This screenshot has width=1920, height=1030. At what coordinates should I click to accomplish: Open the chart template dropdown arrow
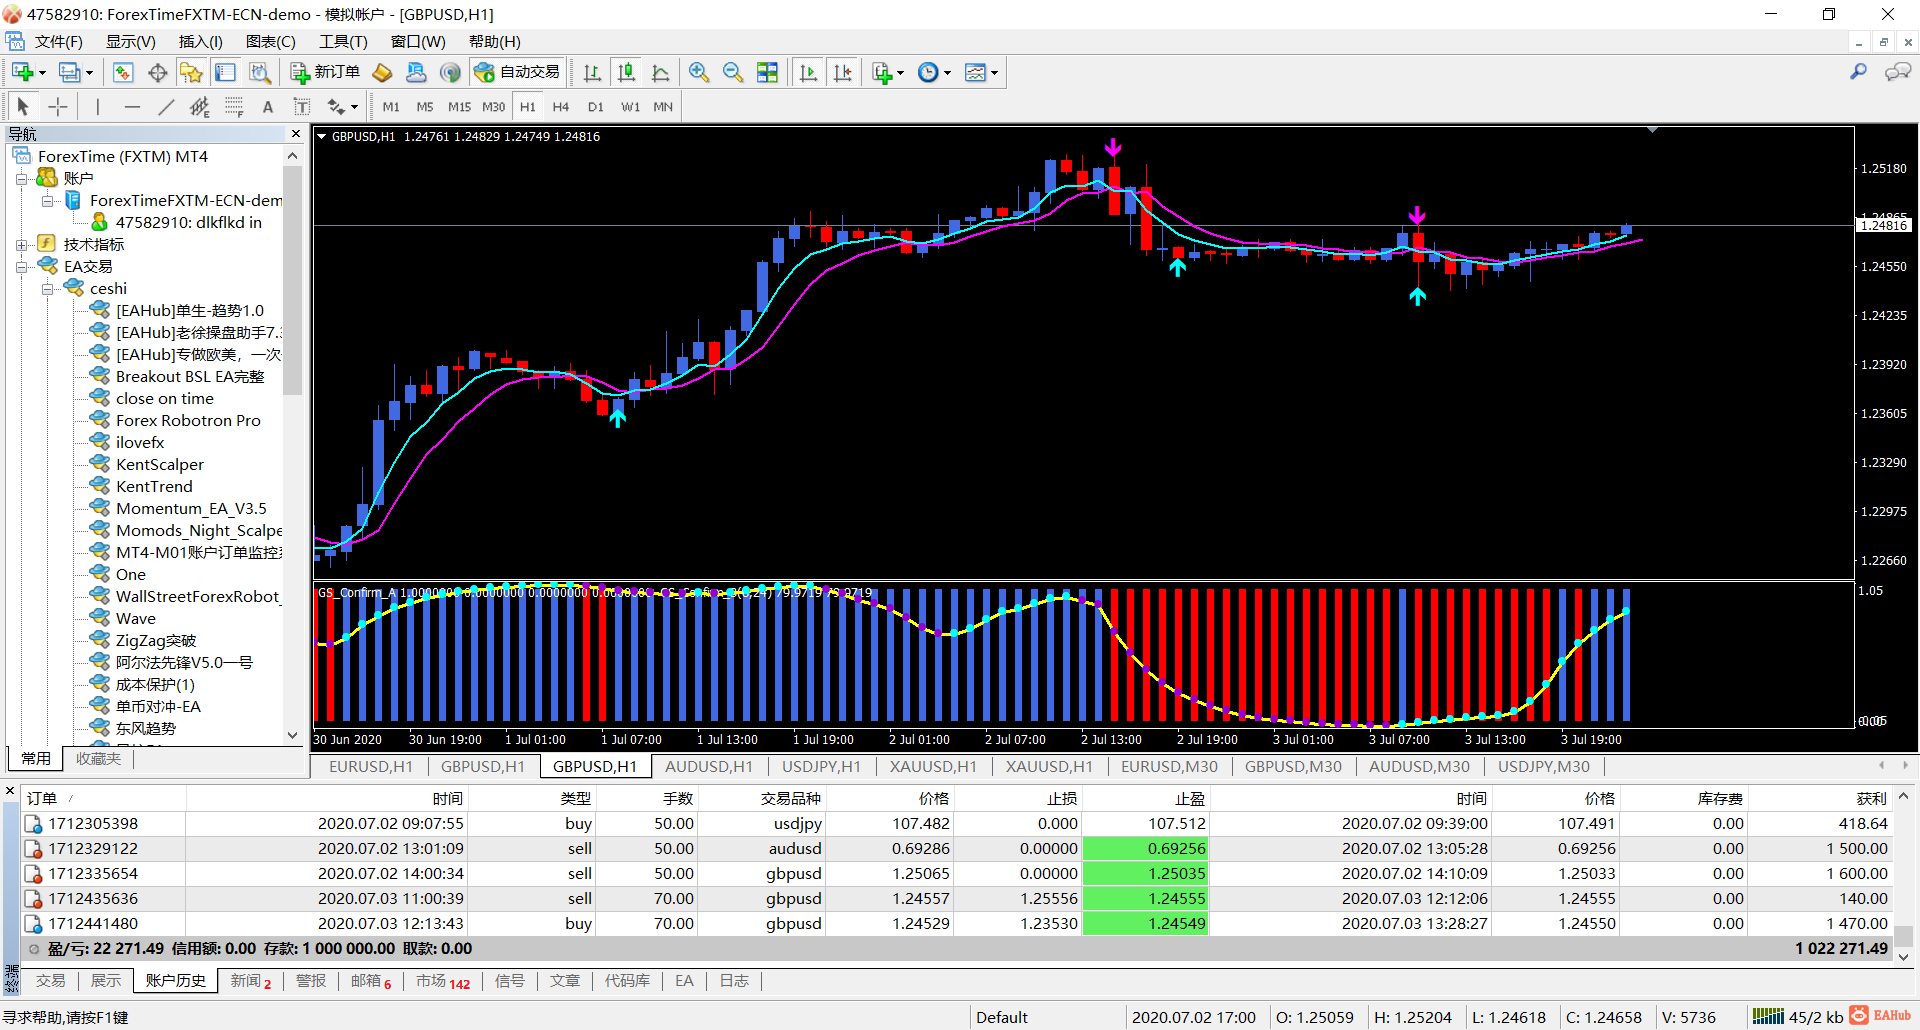coord(994,73)
